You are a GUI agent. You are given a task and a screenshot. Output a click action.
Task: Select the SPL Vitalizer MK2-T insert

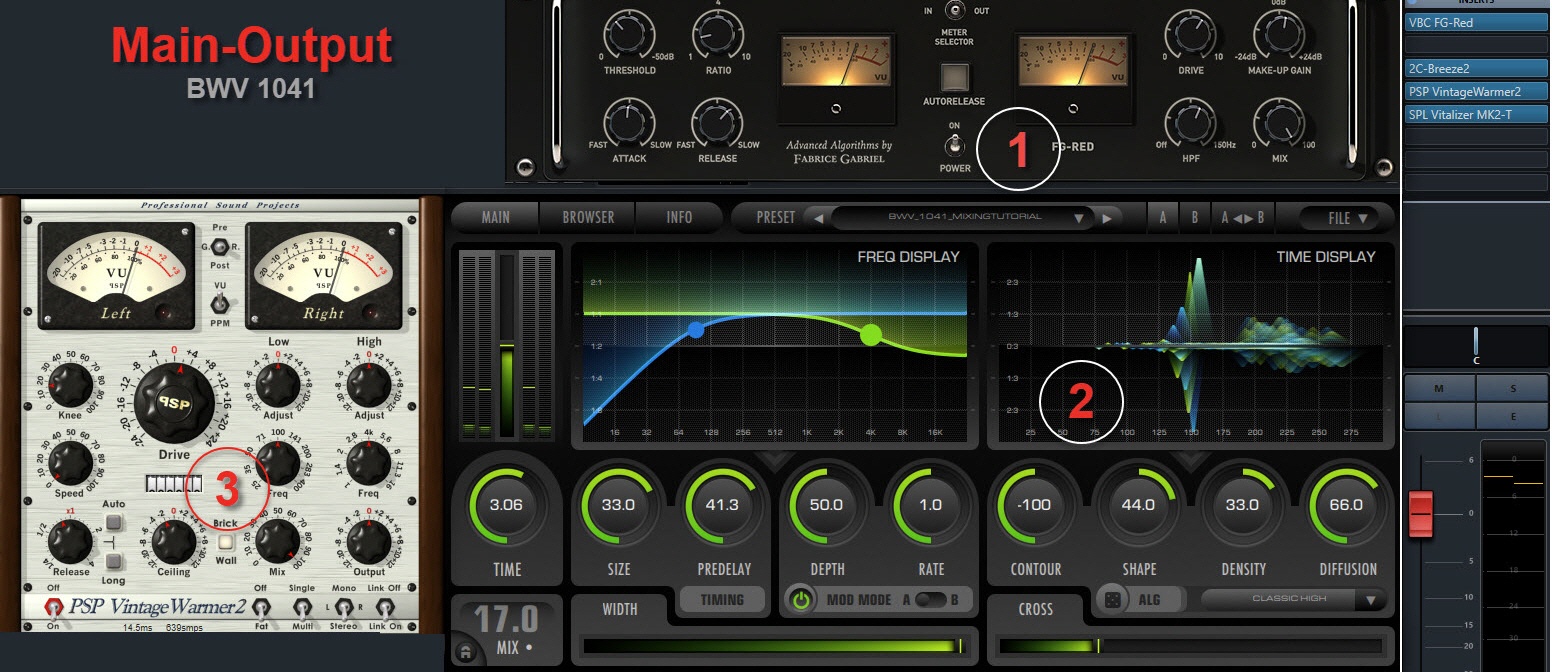1475,114
